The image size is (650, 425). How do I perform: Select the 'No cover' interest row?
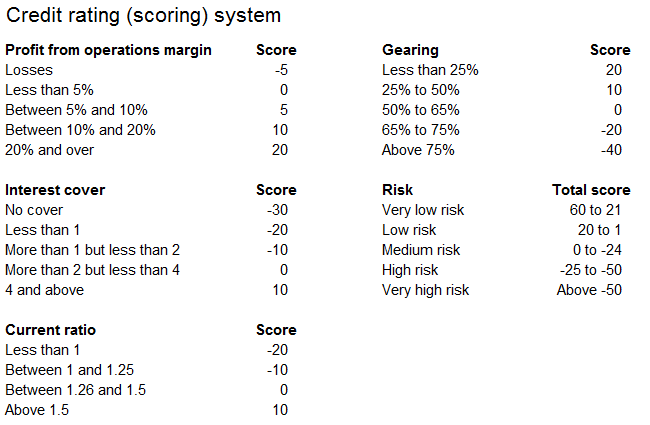coord(146,210)
